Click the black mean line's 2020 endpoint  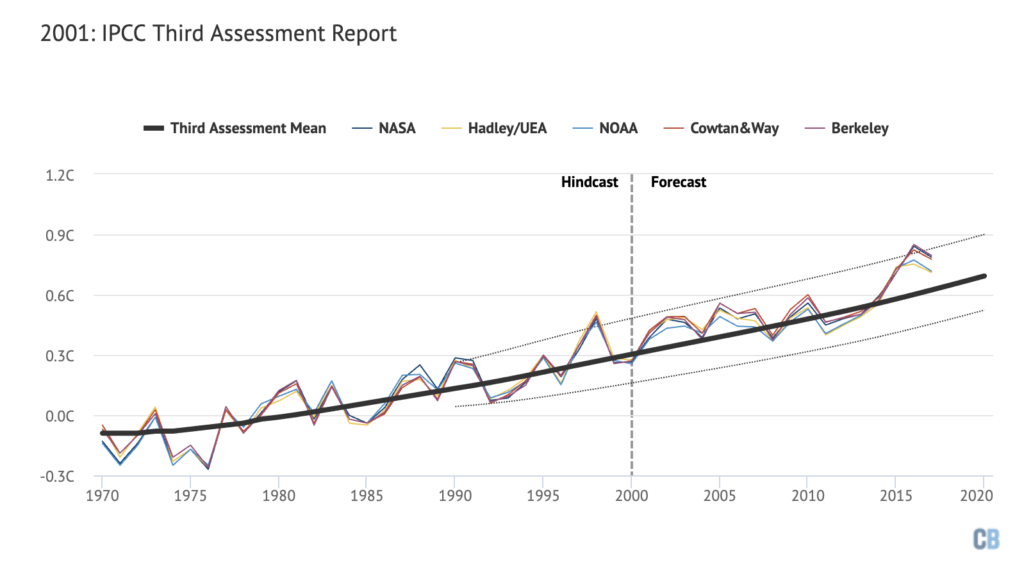983,276
